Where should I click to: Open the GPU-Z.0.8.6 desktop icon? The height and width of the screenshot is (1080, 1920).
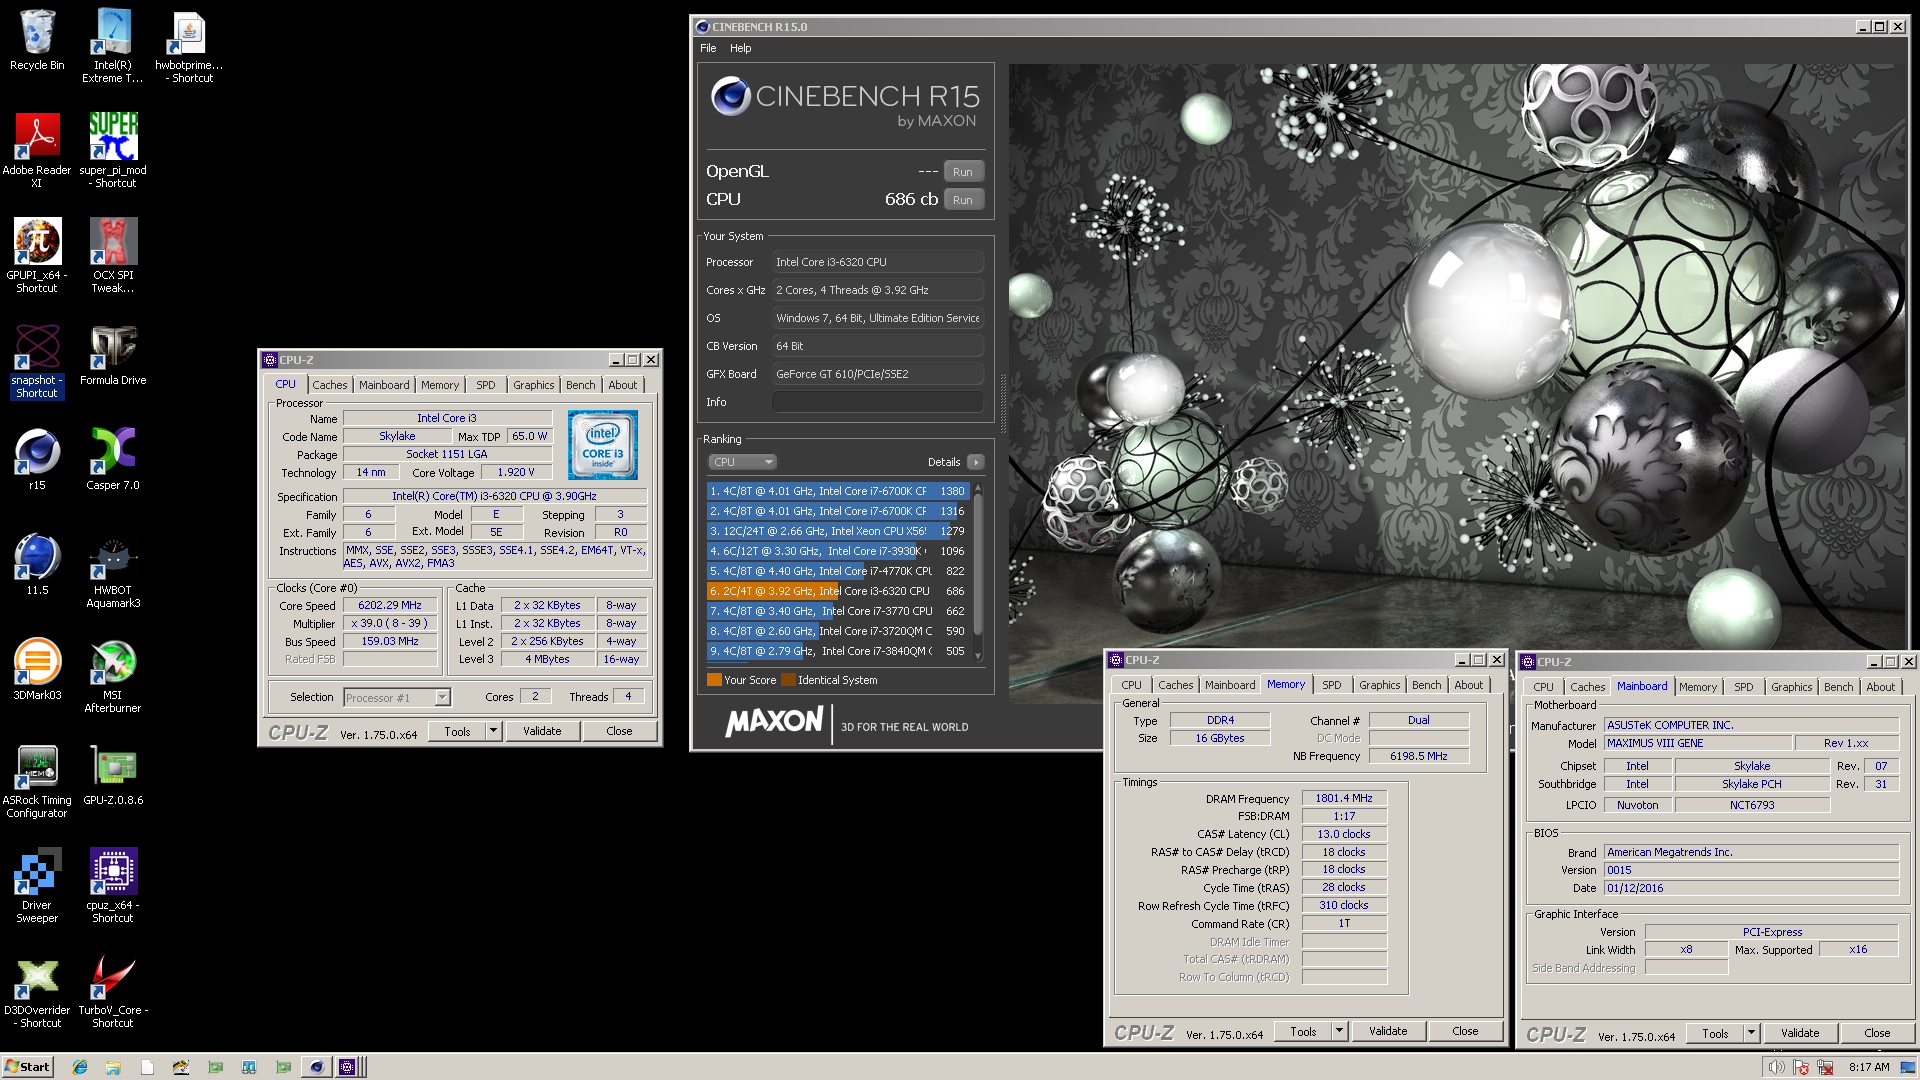tap(113, 775)
